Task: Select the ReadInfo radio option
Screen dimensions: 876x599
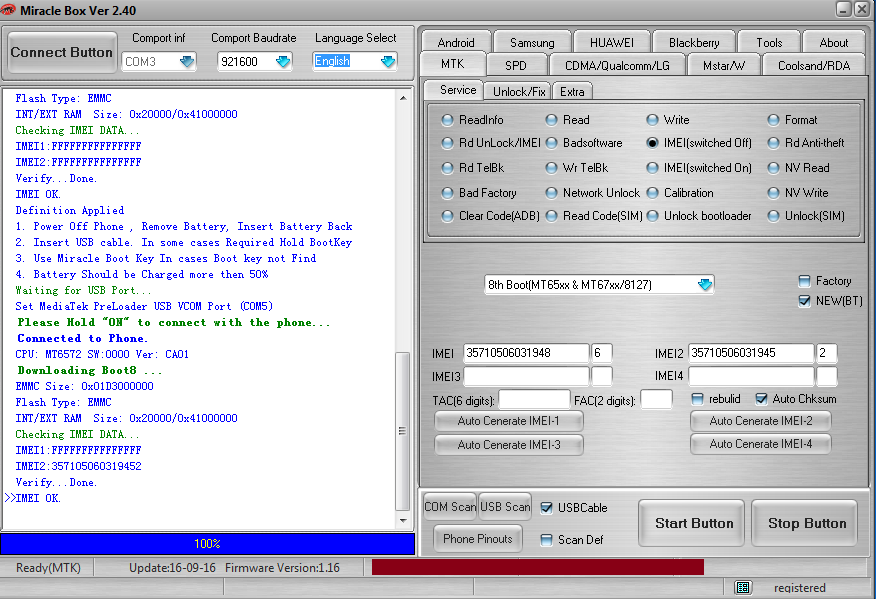Action: point(447,120)
